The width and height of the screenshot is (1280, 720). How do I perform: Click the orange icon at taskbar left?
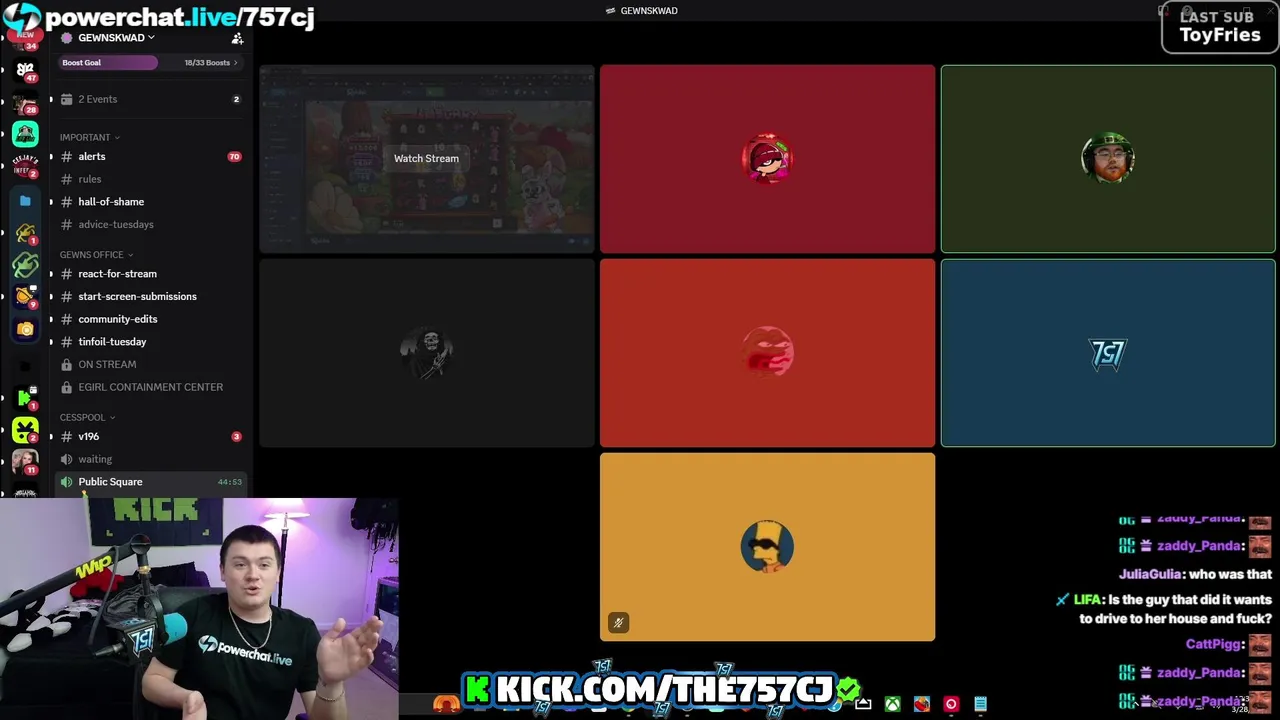click(x=446, y=704)
